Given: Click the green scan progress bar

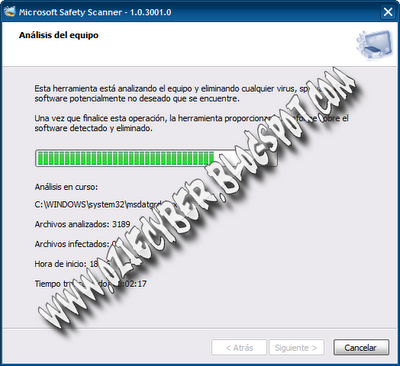Looking at the screenshot, I should click(x=156, y=158).
